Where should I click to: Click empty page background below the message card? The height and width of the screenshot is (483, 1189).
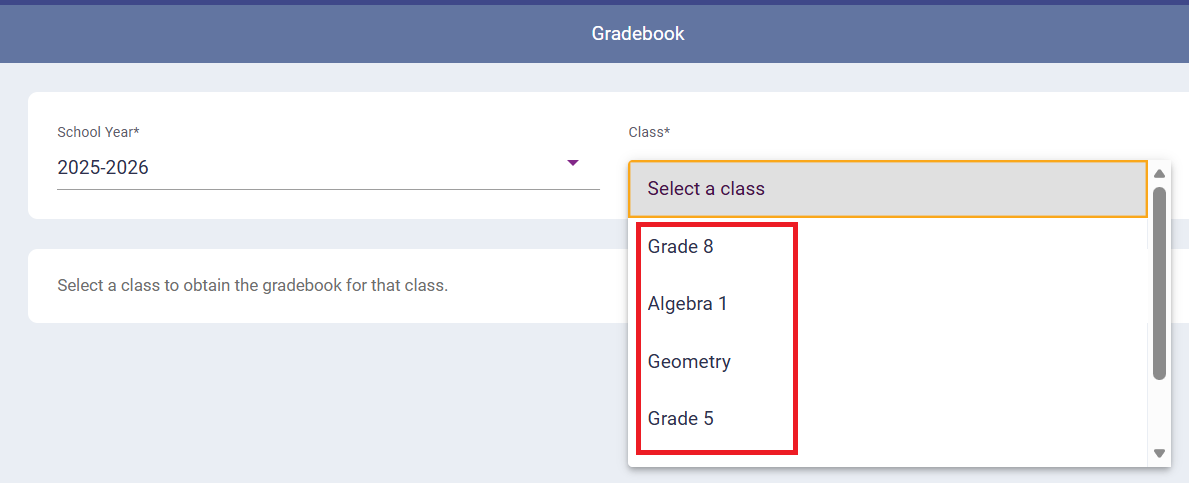pyautogui.click(x=300, y=400)
